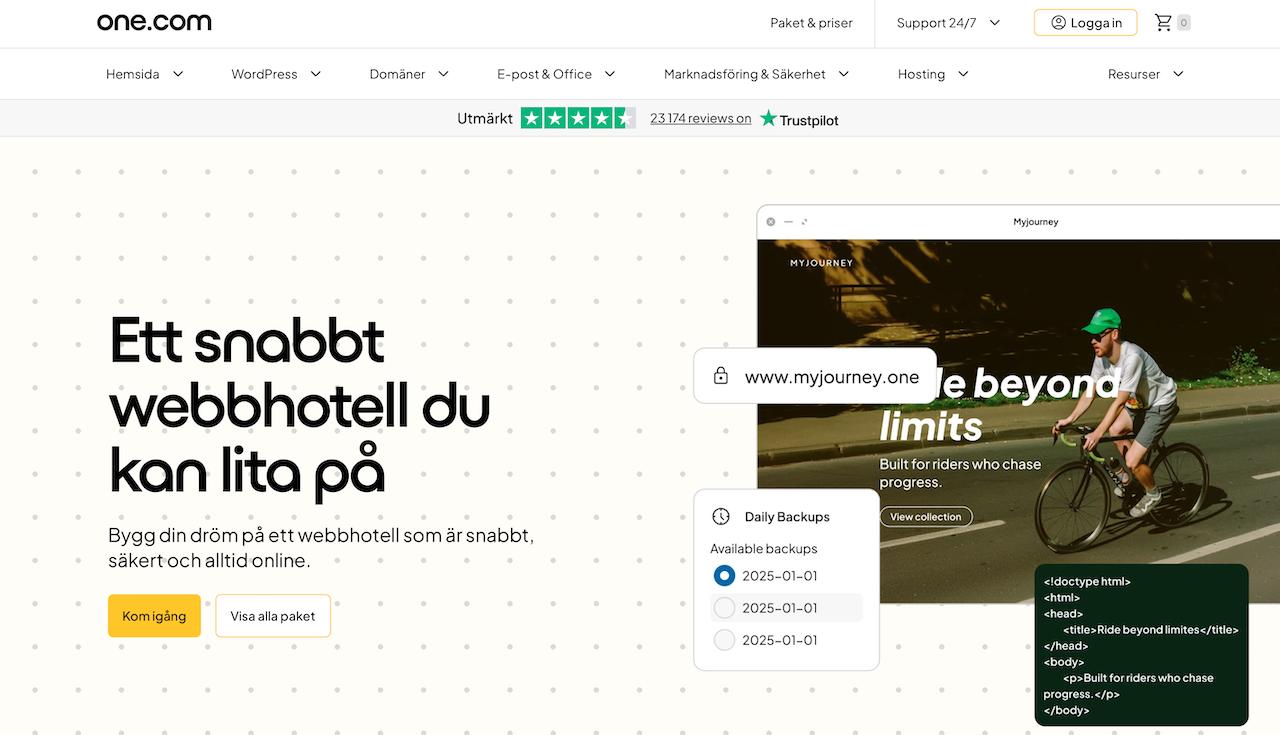Screen dimensions: 1280x735
Task: Choose the third 2025-01-01 backup radio
Action: [724, 640]
